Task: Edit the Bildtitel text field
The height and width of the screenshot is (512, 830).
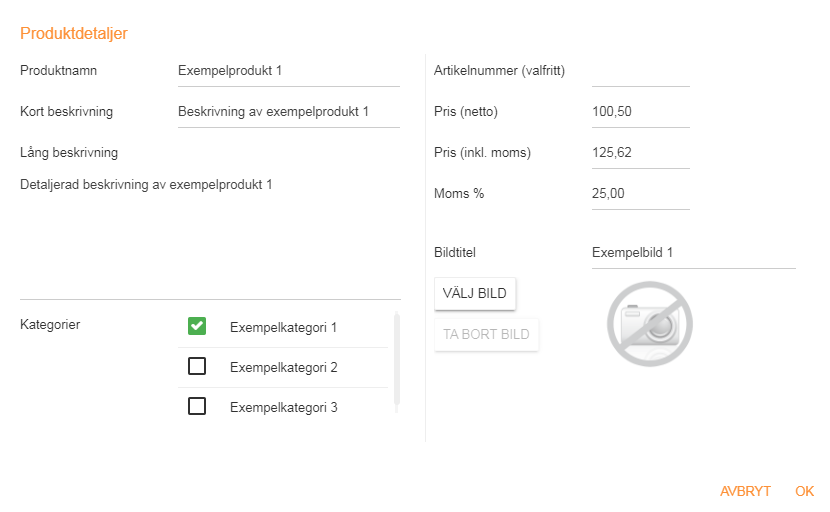Action: coord(692,253)
